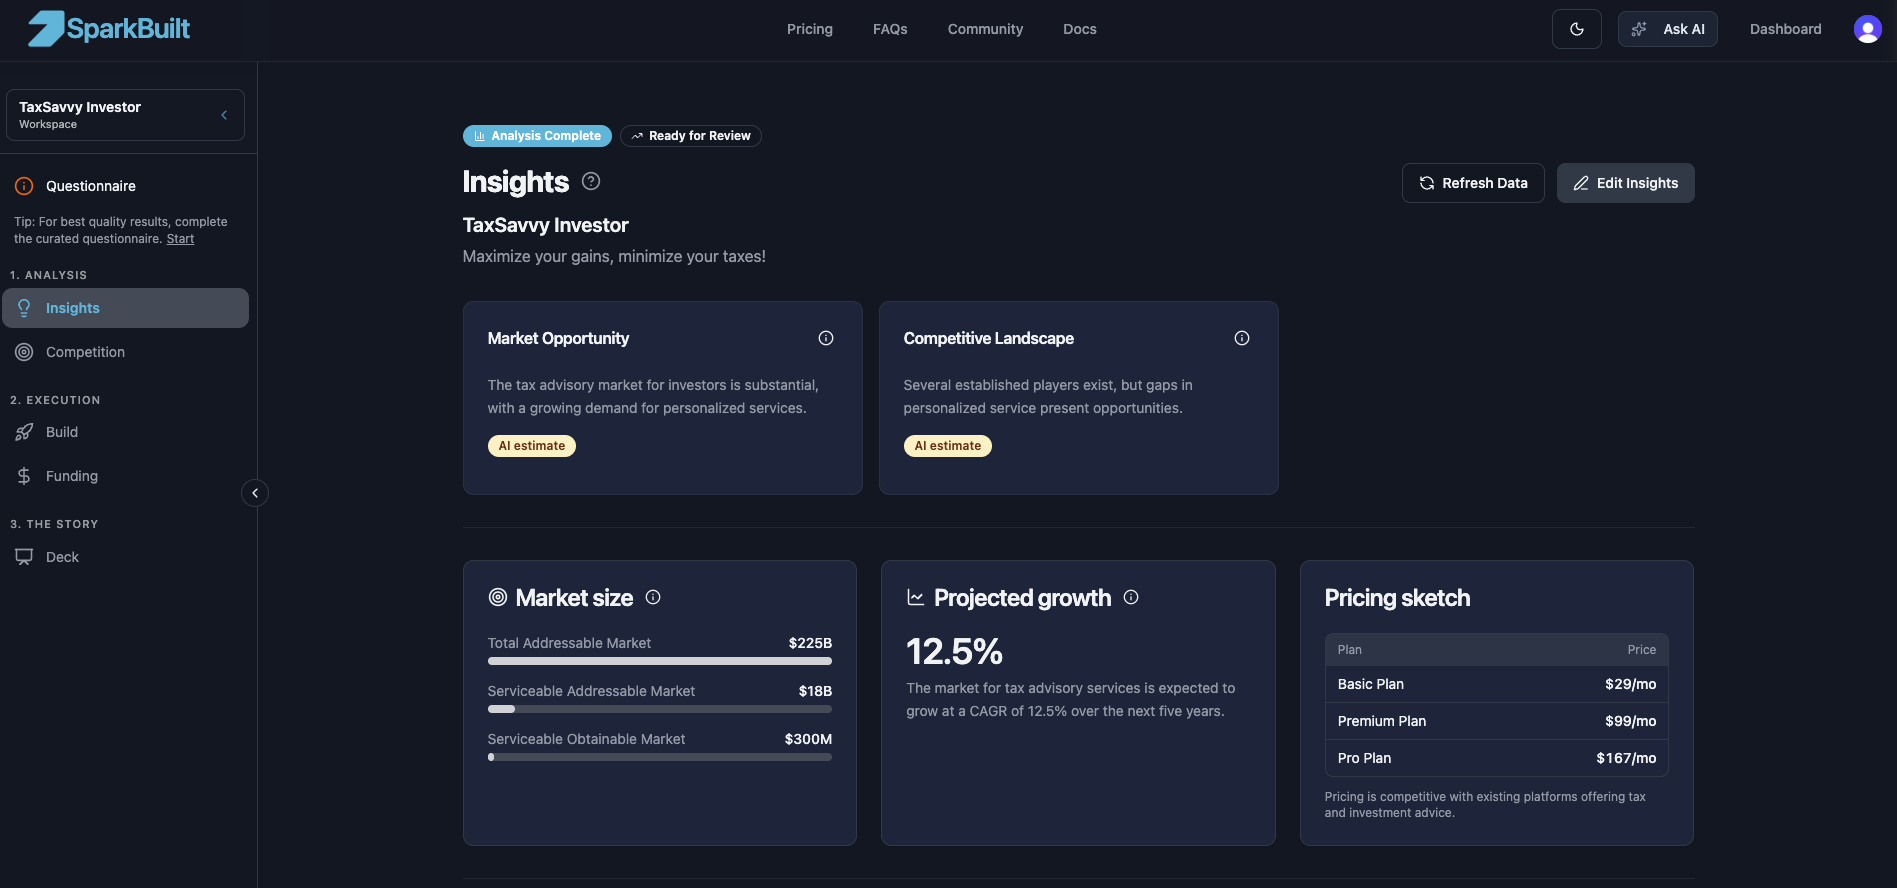This screenshot has height=888, width=1897.
Task: Collapse the sidebar using the edge chevron
Action: [255, 493]
